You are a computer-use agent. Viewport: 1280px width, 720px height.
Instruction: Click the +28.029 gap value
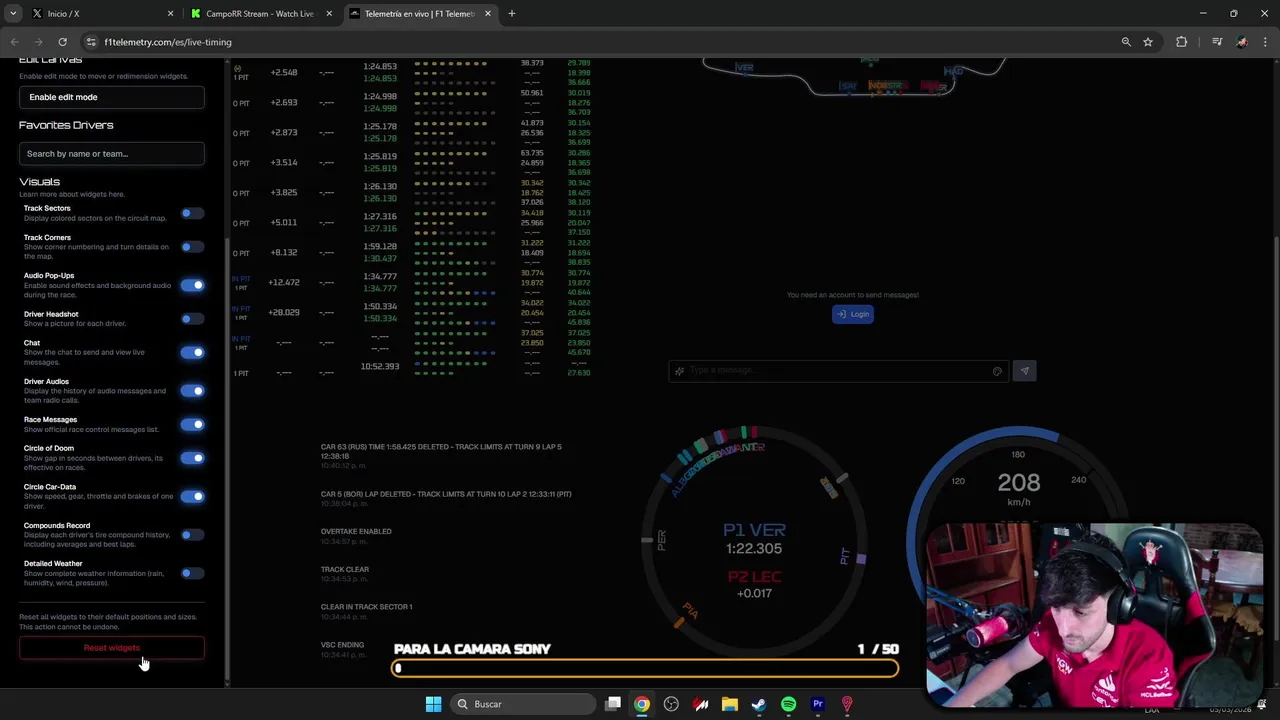coord(284,312)
